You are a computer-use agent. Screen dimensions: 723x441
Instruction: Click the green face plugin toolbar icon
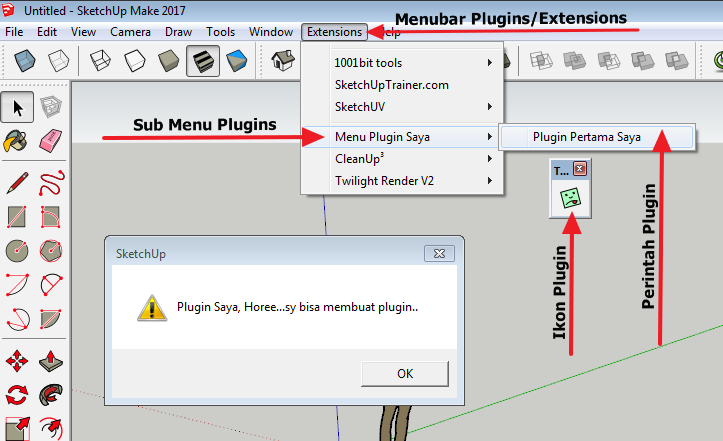click(x=570, y=198)
